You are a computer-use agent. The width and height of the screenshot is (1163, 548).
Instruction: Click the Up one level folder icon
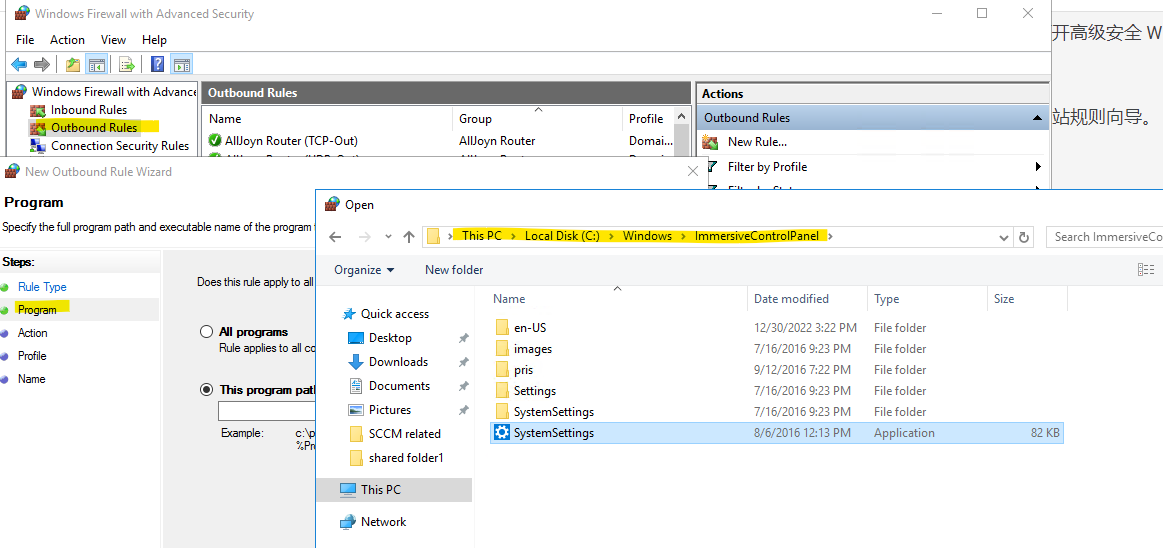[x=73, y=65]
